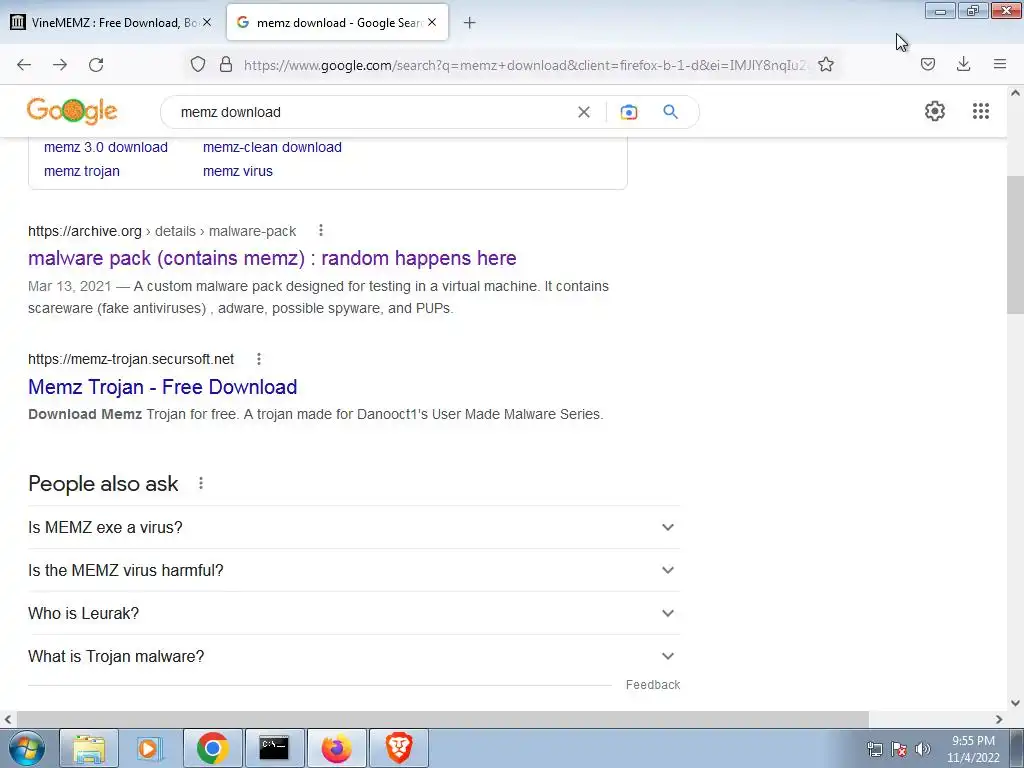This screenshot has height=768, width=1024.
Task: Bookmark this page with star
Action: pyautogui.click(x=825, y=65)
